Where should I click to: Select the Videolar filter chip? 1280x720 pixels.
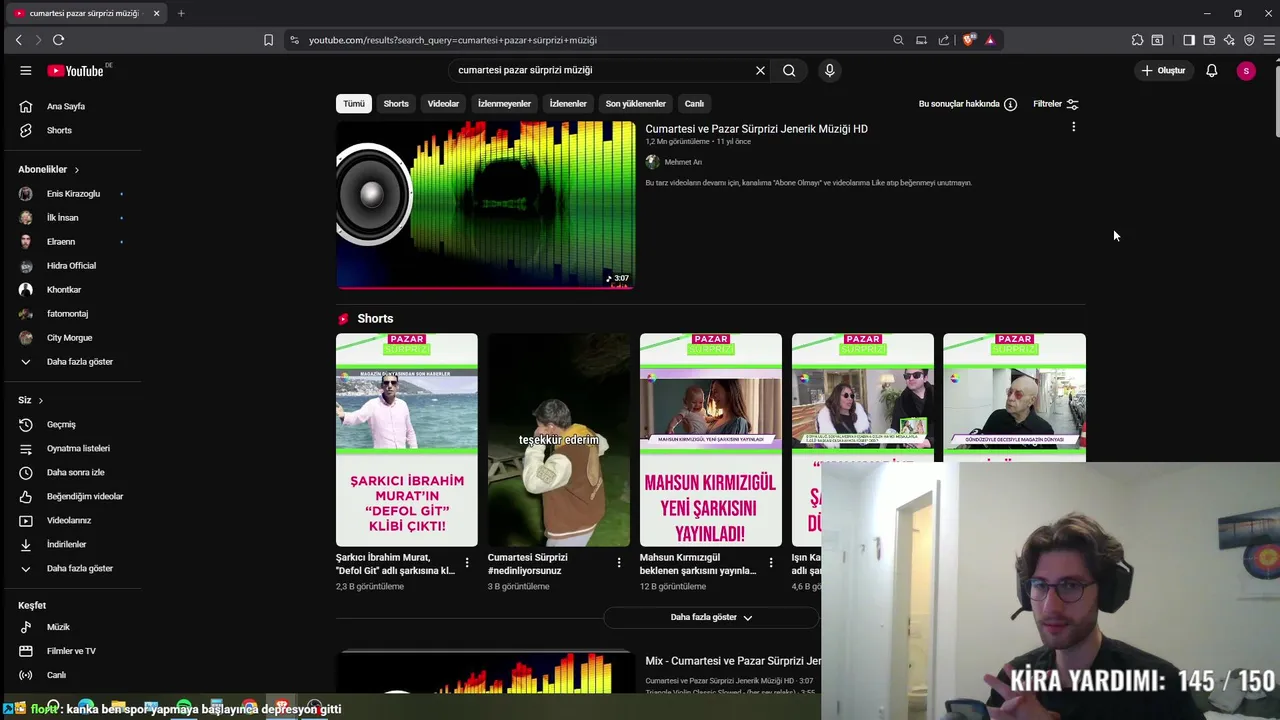pyautogui.click(x=443, y=104)
